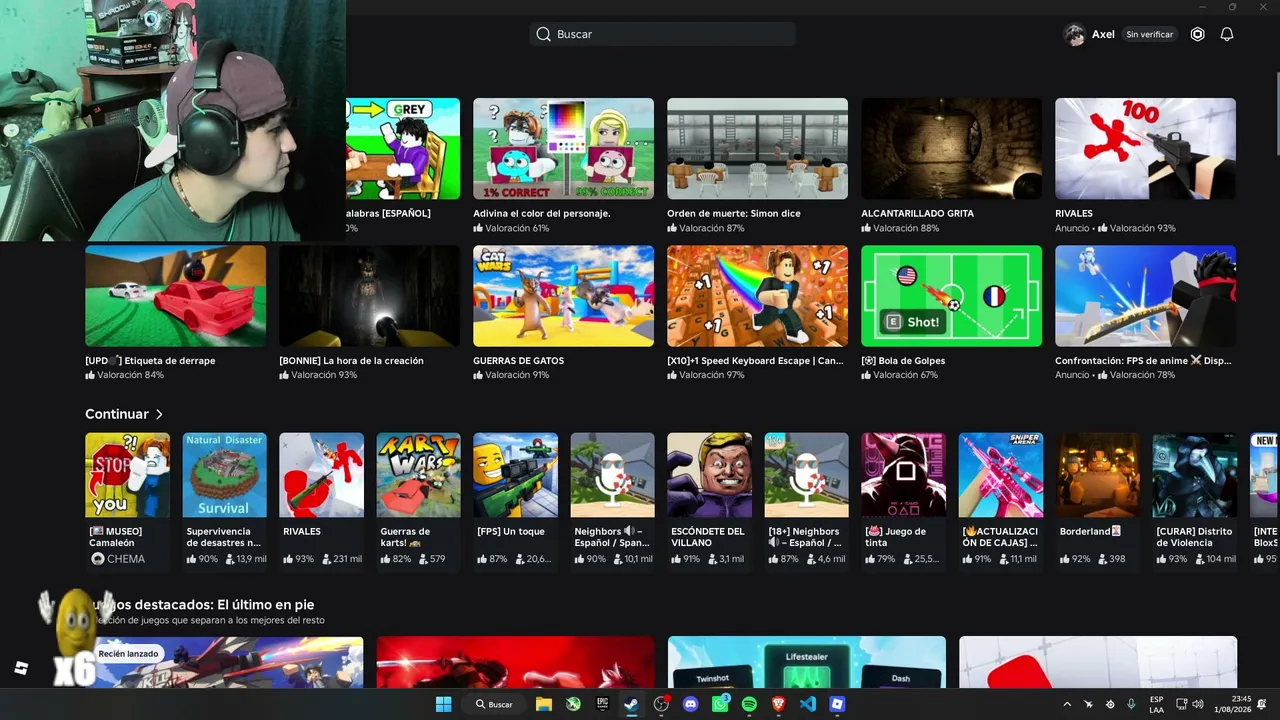Open the Etiqueta de derrape car thumbnail

pos(175,296)
